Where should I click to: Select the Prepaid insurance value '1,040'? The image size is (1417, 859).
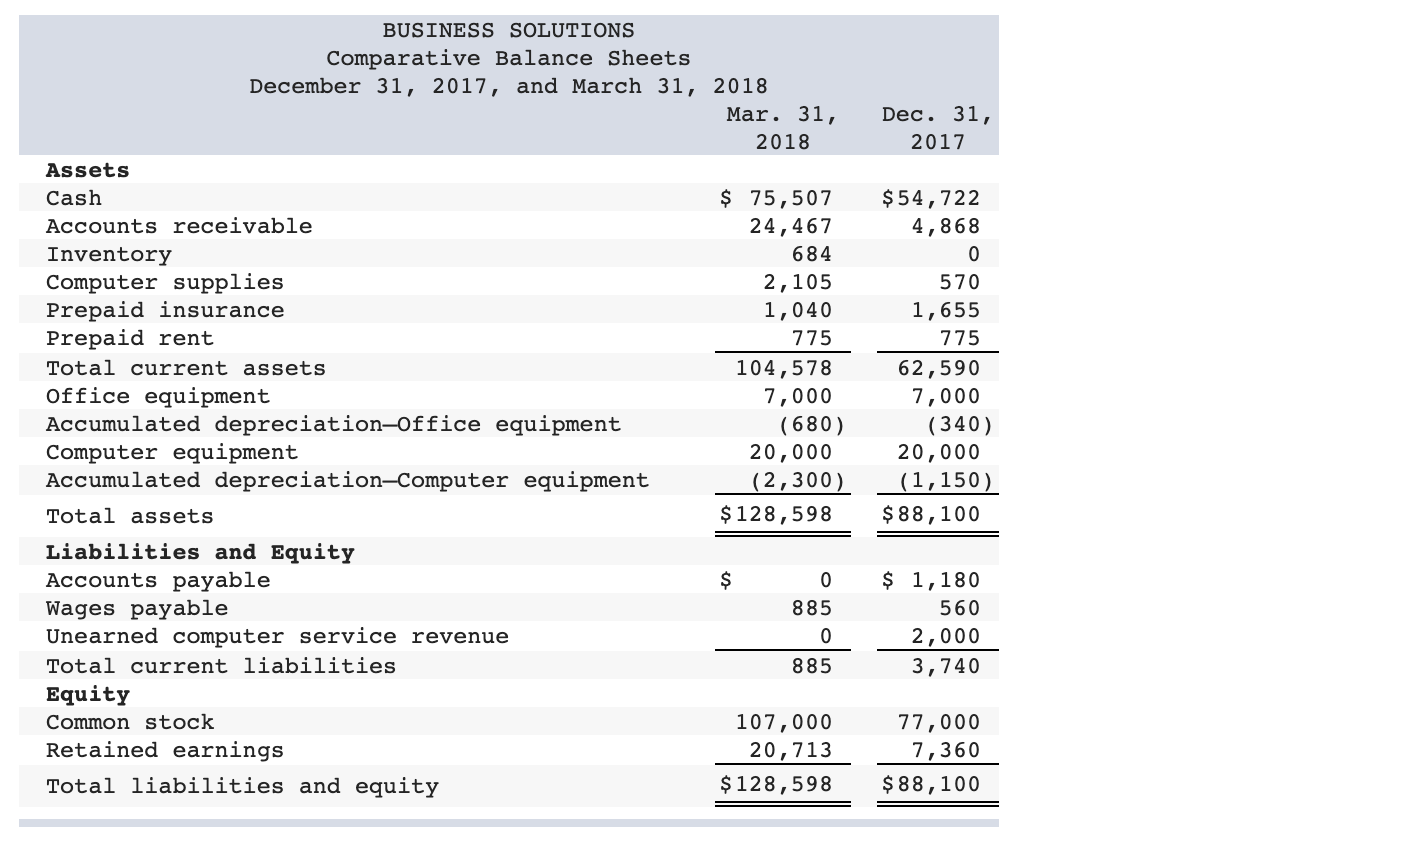click(798, 310)
